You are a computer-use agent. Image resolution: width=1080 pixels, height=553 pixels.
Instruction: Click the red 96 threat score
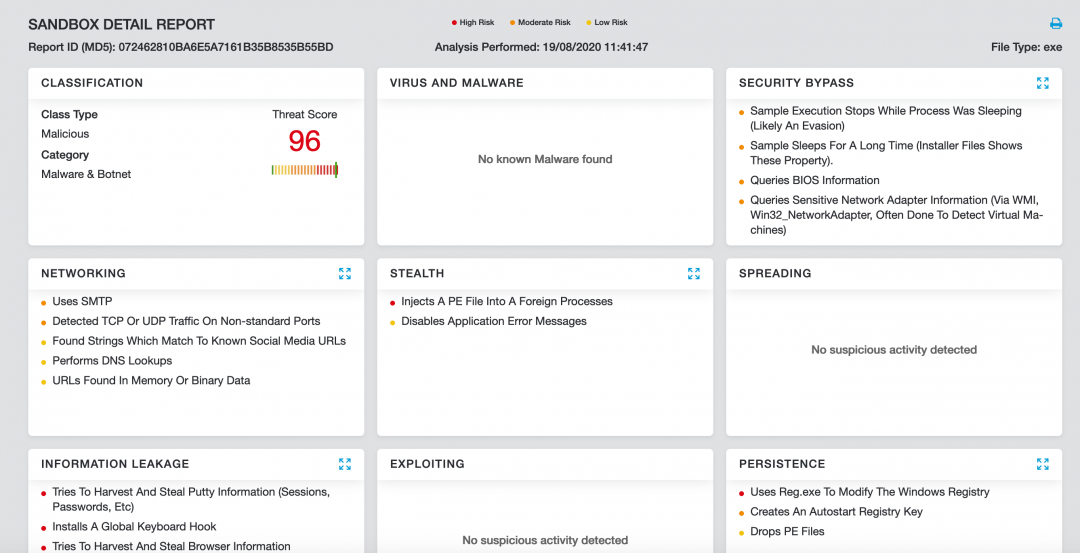(x=305, y=141)
